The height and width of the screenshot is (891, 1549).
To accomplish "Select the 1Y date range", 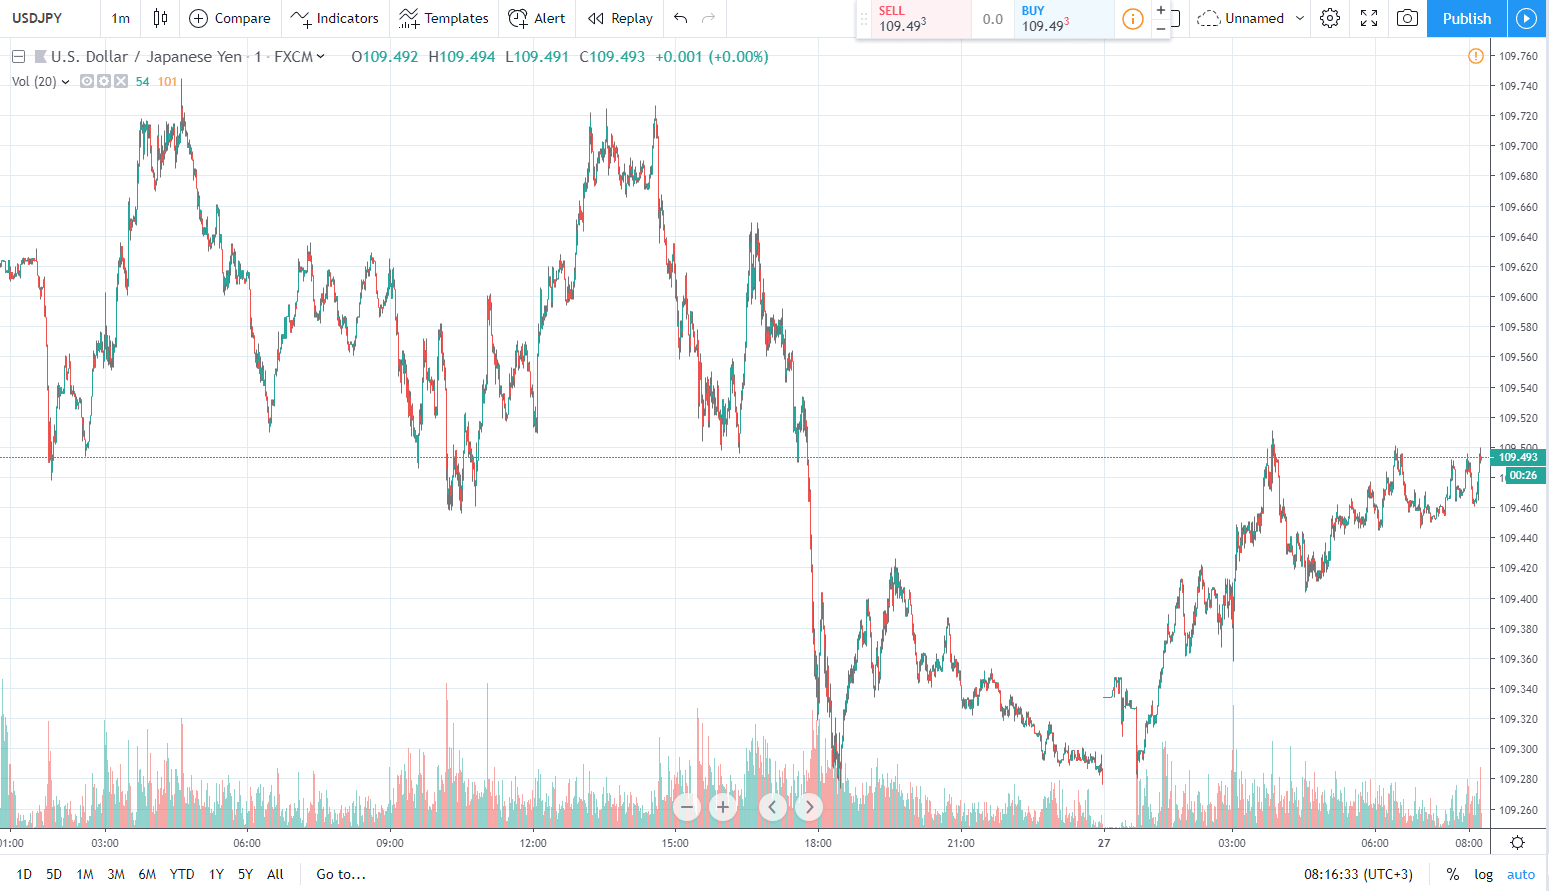I will 216,874.
